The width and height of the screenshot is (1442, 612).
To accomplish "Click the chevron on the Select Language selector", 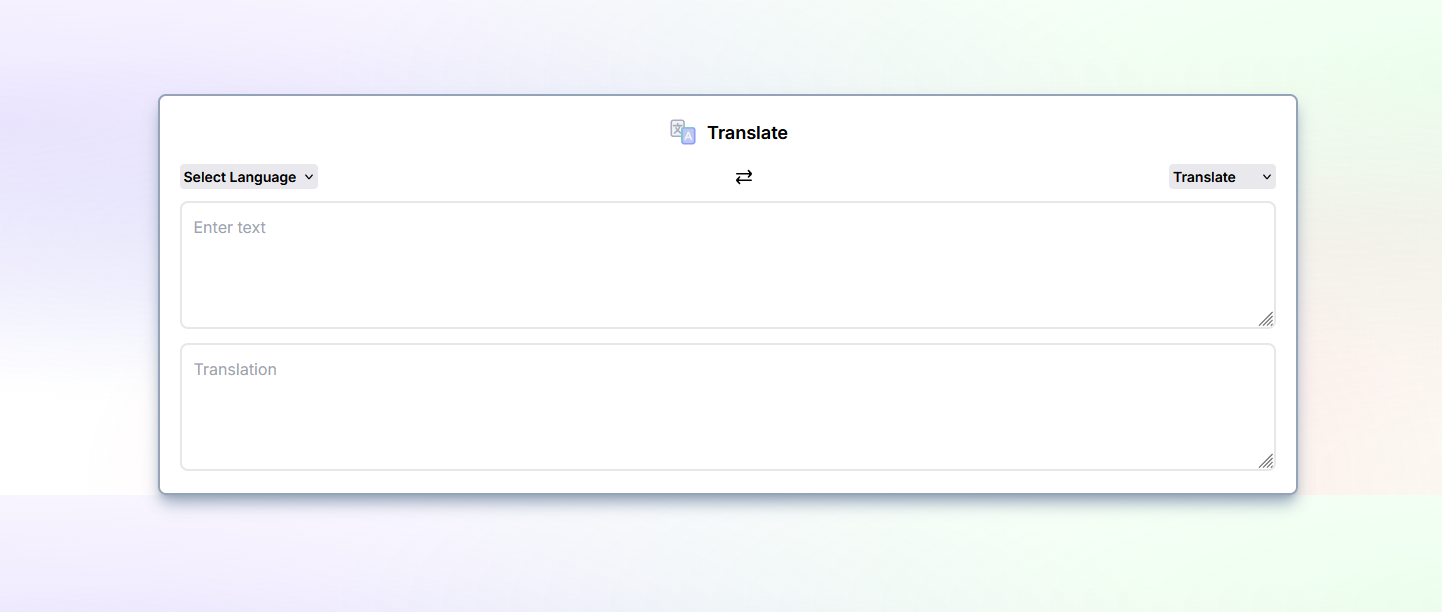I will point(309,177).
